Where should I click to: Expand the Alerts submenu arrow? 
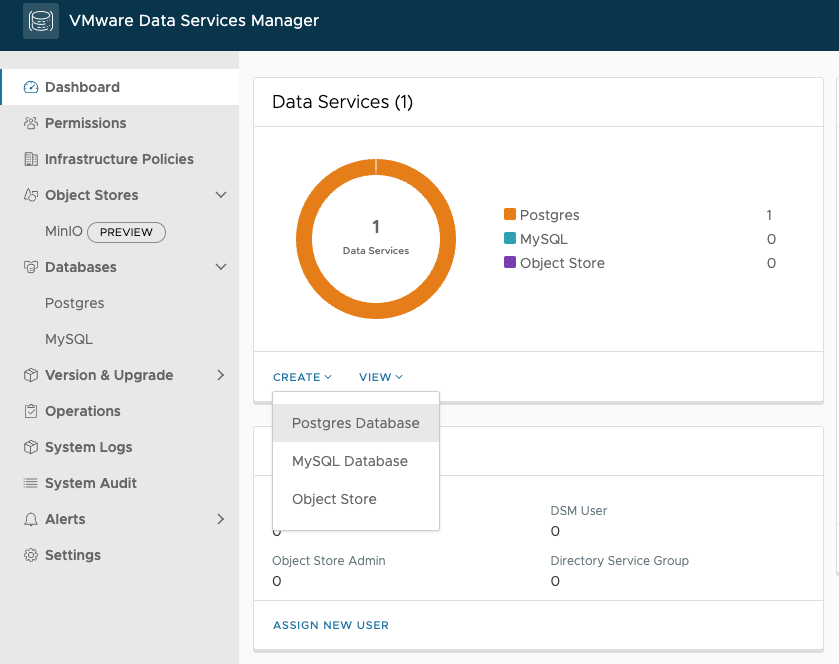[x=221, y=519]
